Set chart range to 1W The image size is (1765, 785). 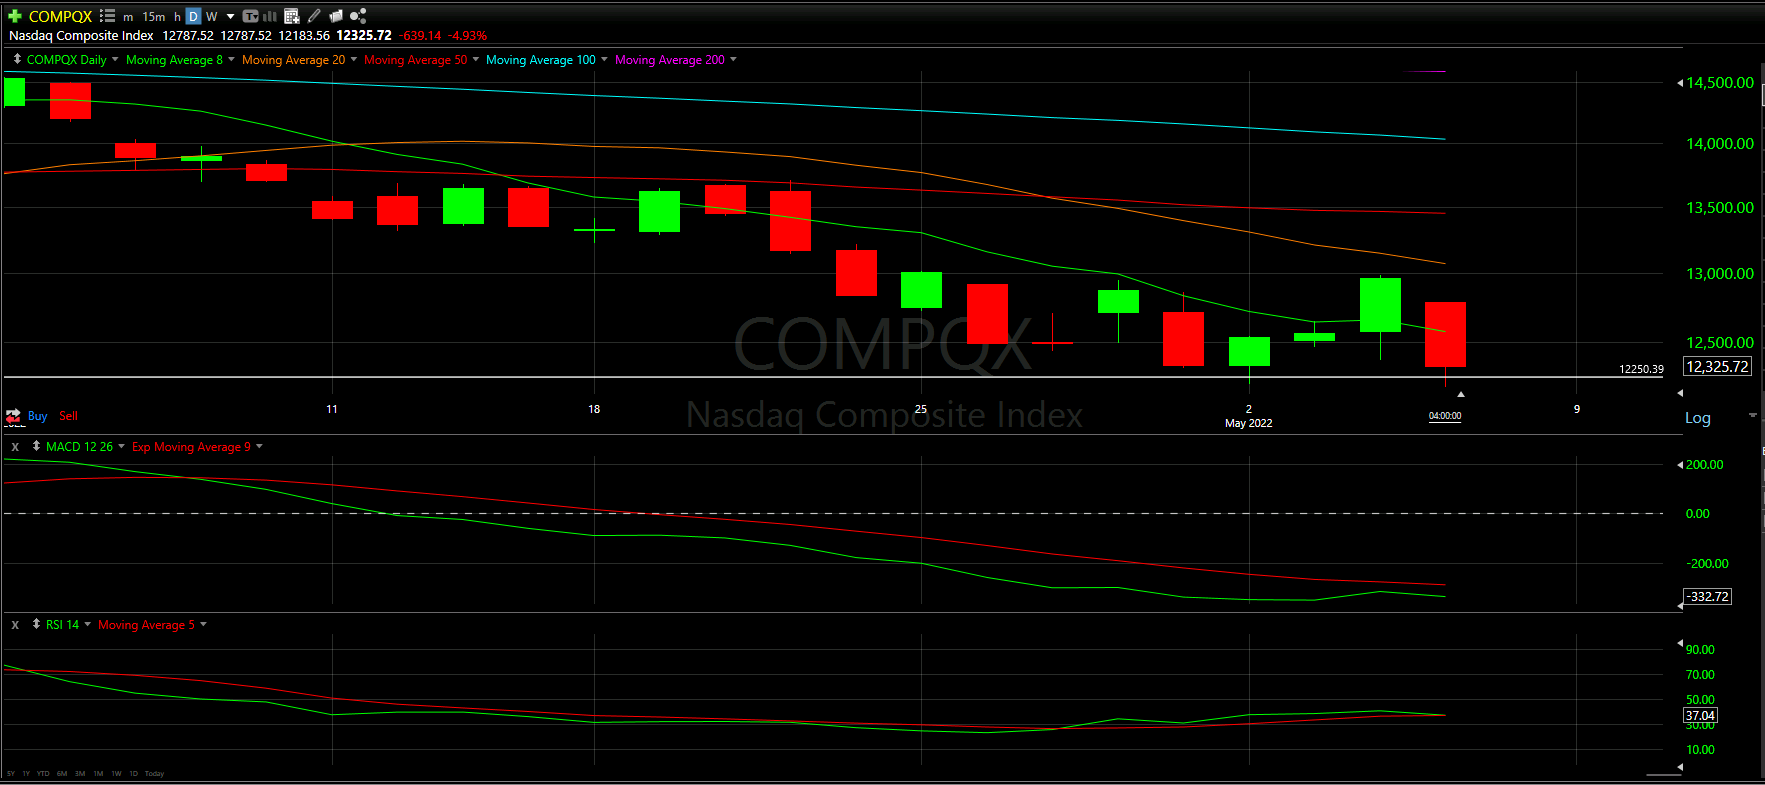click(x=116, y=774)
